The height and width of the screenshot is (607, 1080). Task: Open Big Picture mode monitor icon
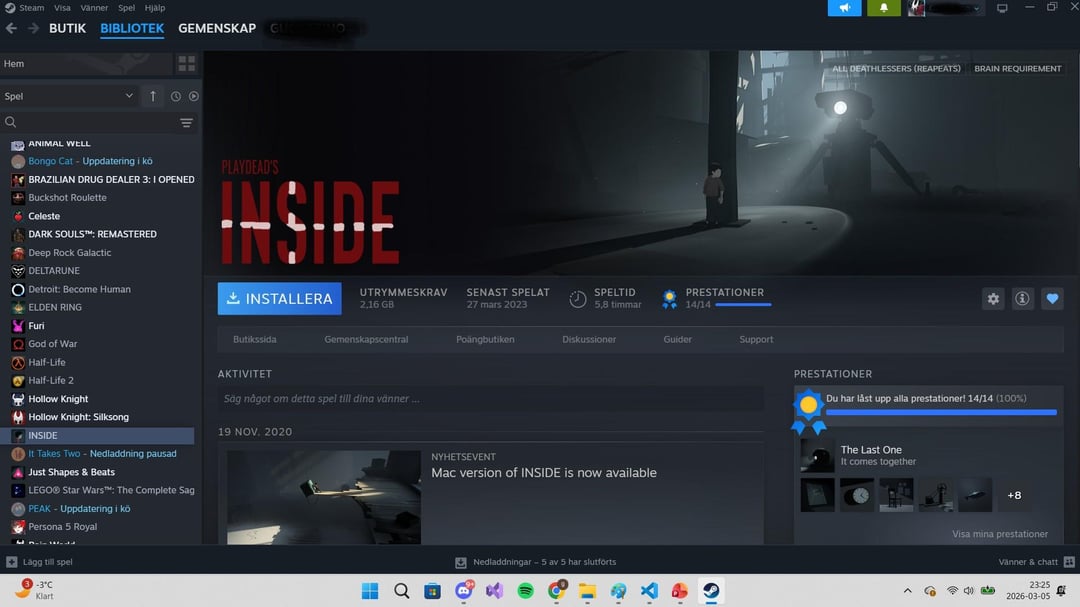click(x=1002, y=8)
